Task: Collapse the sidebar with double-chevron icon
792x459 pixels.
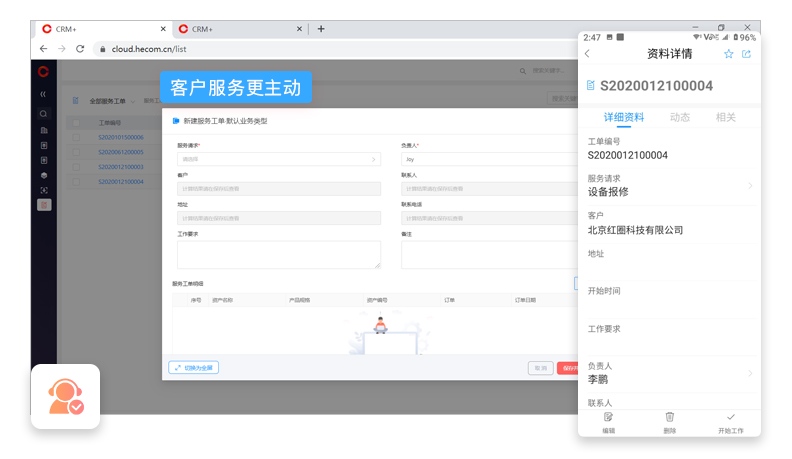Action: pyautogui.click(x=43, y=94)
